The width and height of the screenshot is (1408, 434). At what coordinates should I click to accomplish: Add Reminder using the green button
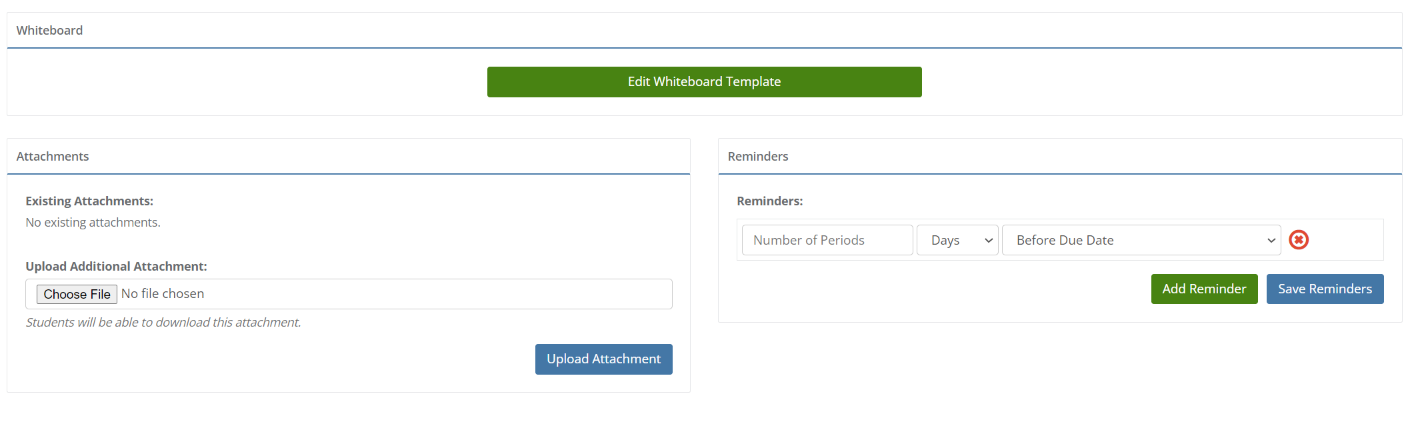[x=1204, y=289]
